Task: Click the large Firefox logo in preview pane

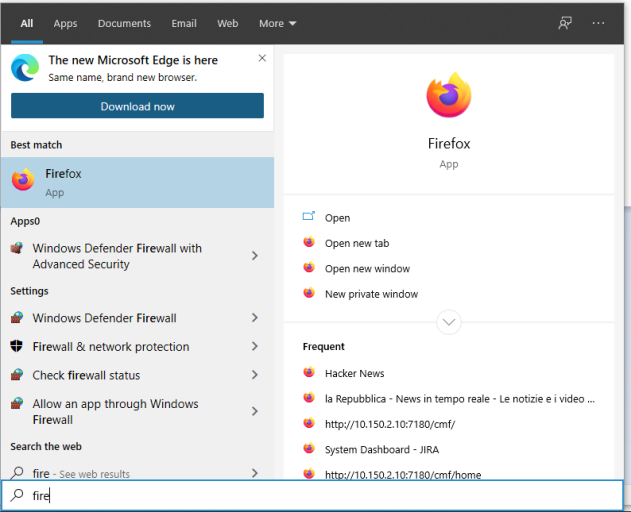Action: 449,95
